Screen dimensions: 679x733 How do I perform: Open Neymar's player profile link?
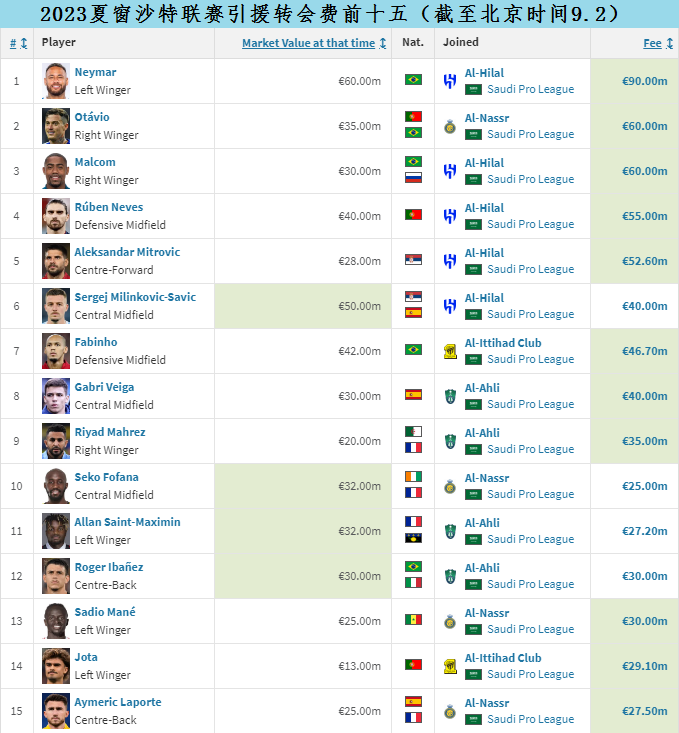(95, 72)
